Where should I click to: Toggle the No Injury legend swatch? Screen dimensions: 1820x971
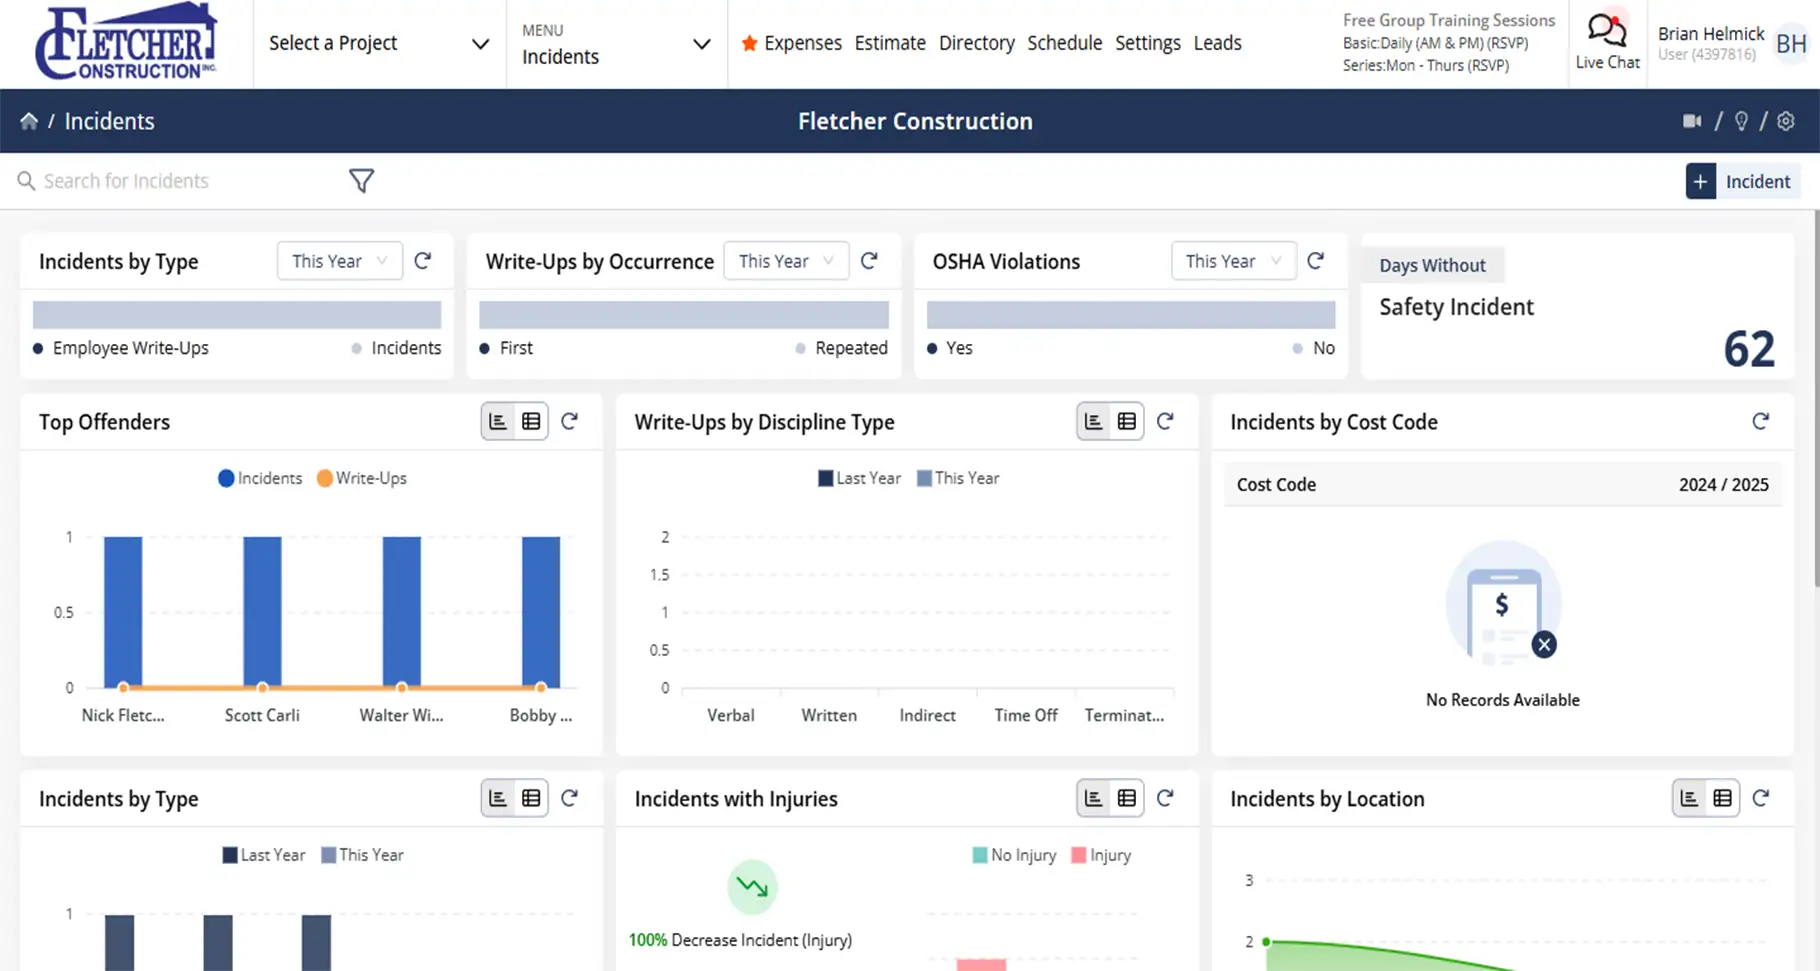[x=980, y=855]
